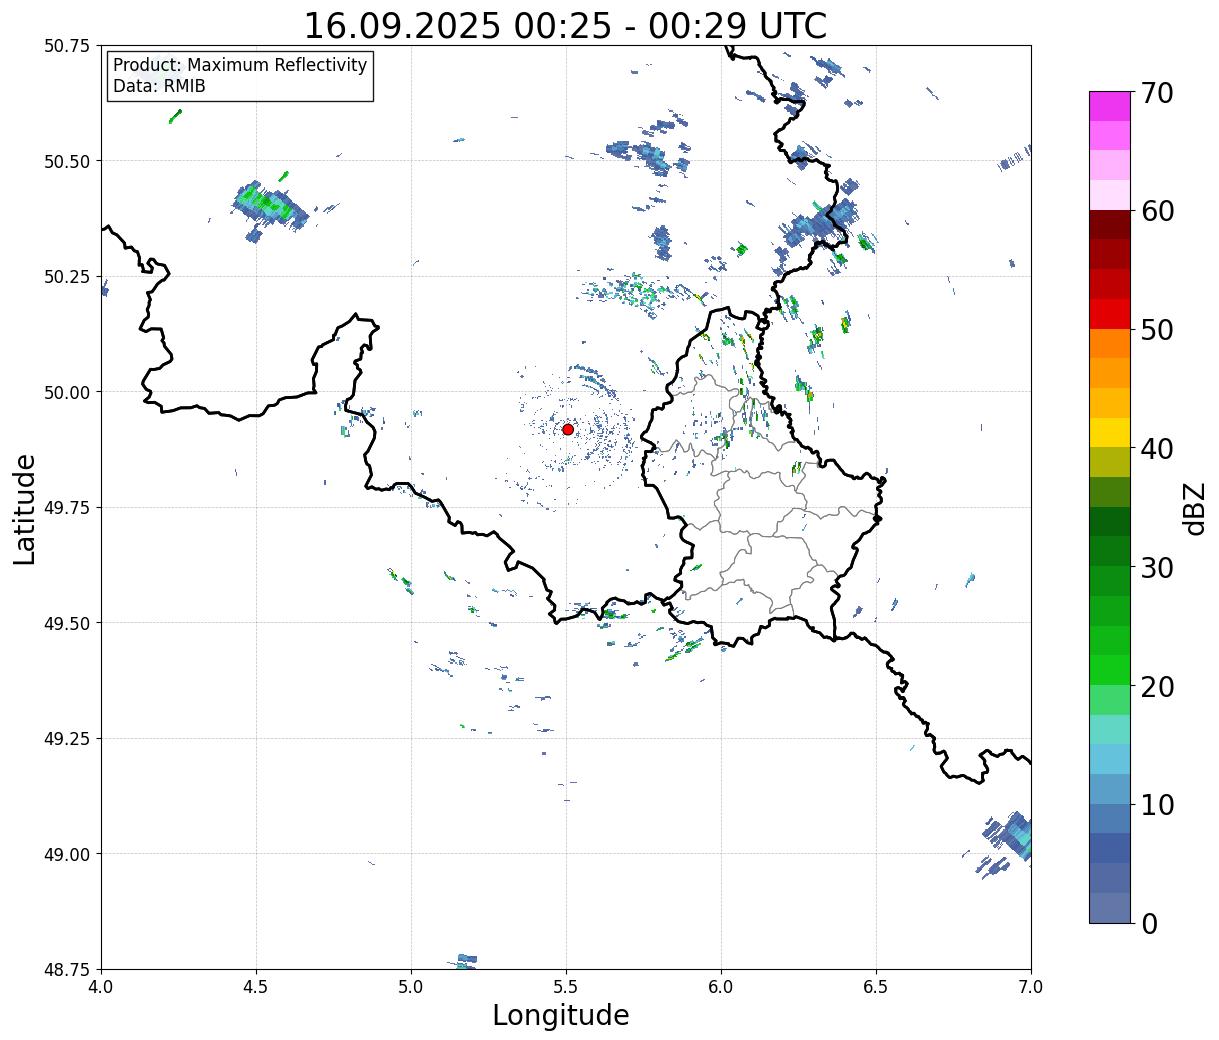Pick the dark maroon colorbar swatch below 60
Screen dimensions: 1219x1040
1110,225
